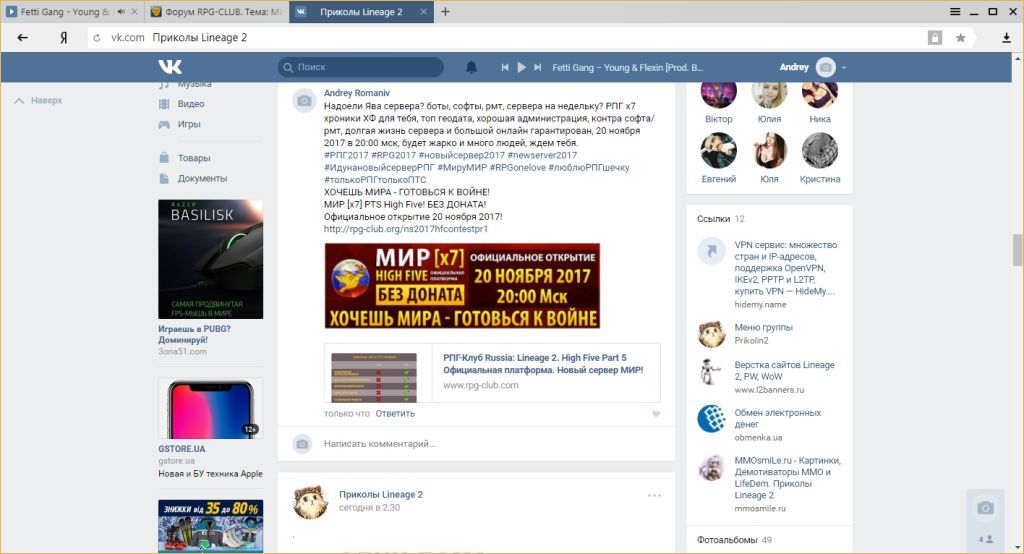This screenshot has width=1024, height=554.
Task: Switch to the Fetti Gang tab
Action: tap(65, 12)
